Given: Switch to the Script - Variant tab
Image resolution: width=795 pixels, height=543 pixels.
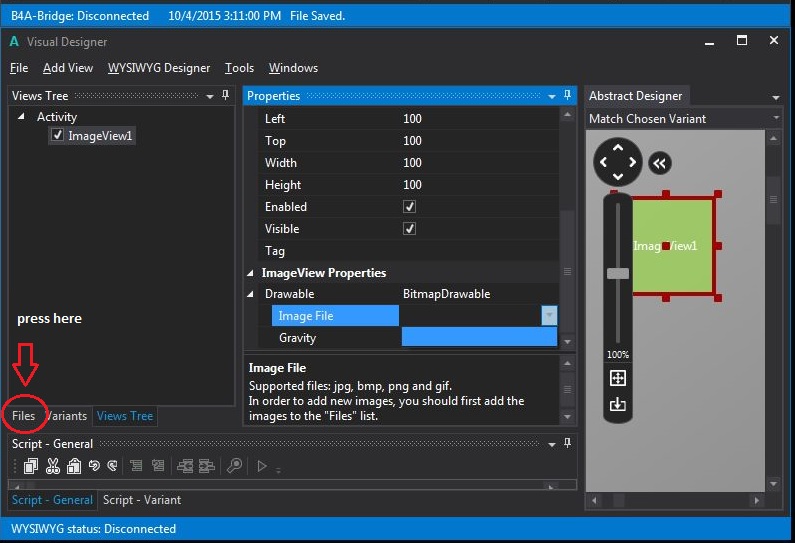Looking at the screenshot, I should click(142, 500).
